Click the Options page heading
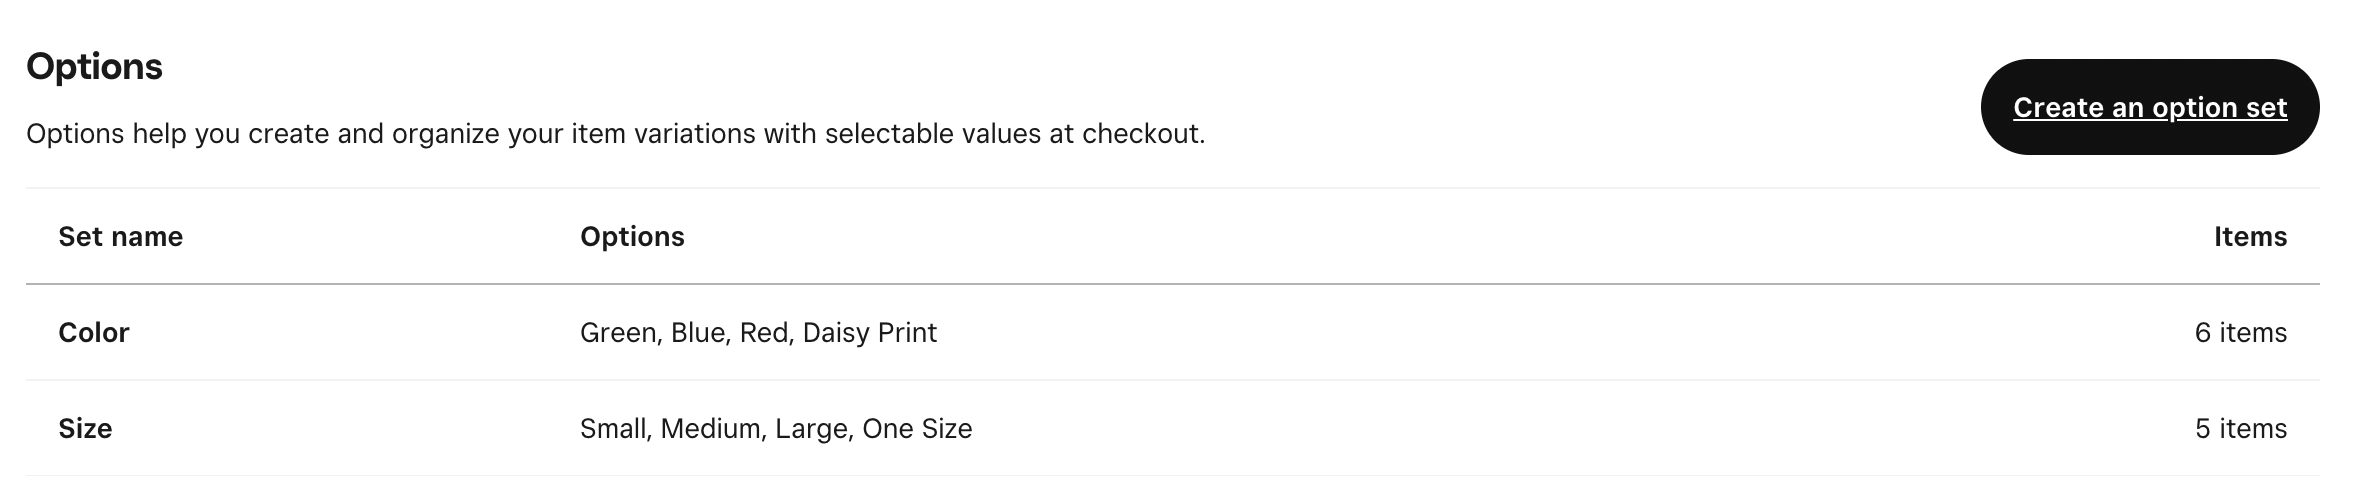This screenshot has width=2370, height=492. pos(94,67)
